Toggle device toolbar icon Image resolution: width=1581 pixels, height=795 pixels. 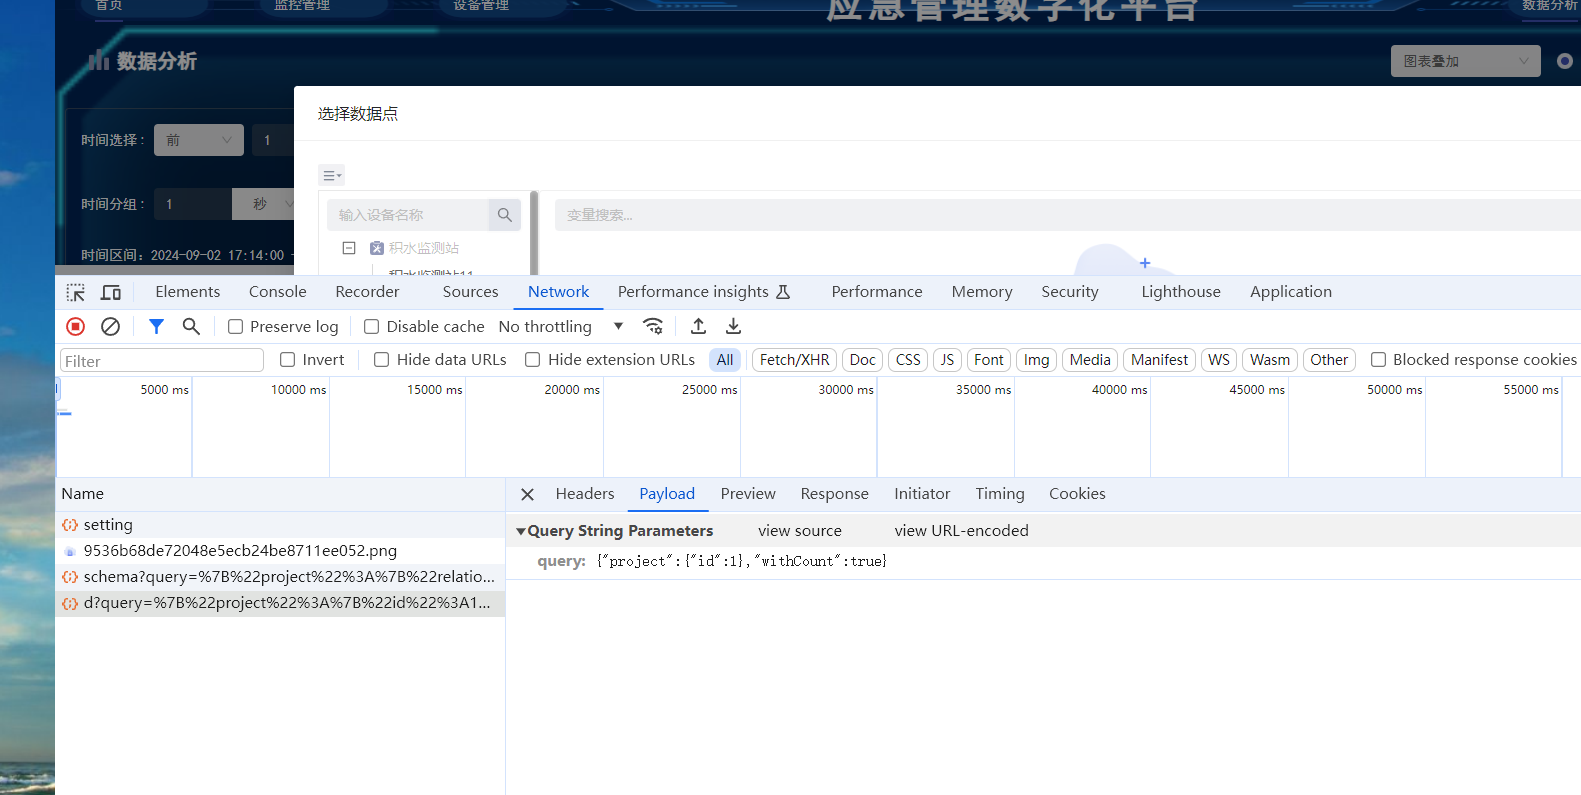coord(111,292)
